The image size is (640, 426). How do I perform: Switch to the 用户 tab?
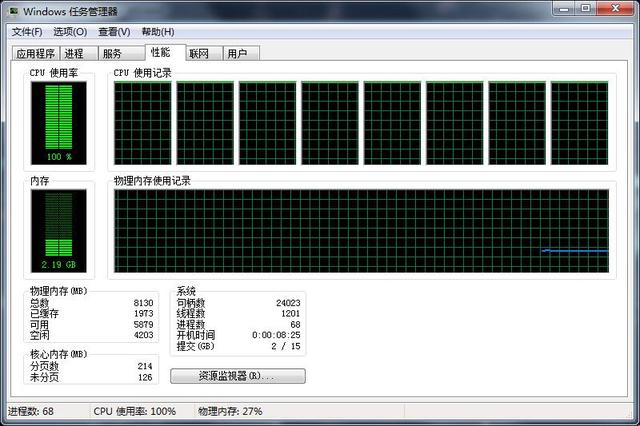pyautogui.click(x=241, y=53)
